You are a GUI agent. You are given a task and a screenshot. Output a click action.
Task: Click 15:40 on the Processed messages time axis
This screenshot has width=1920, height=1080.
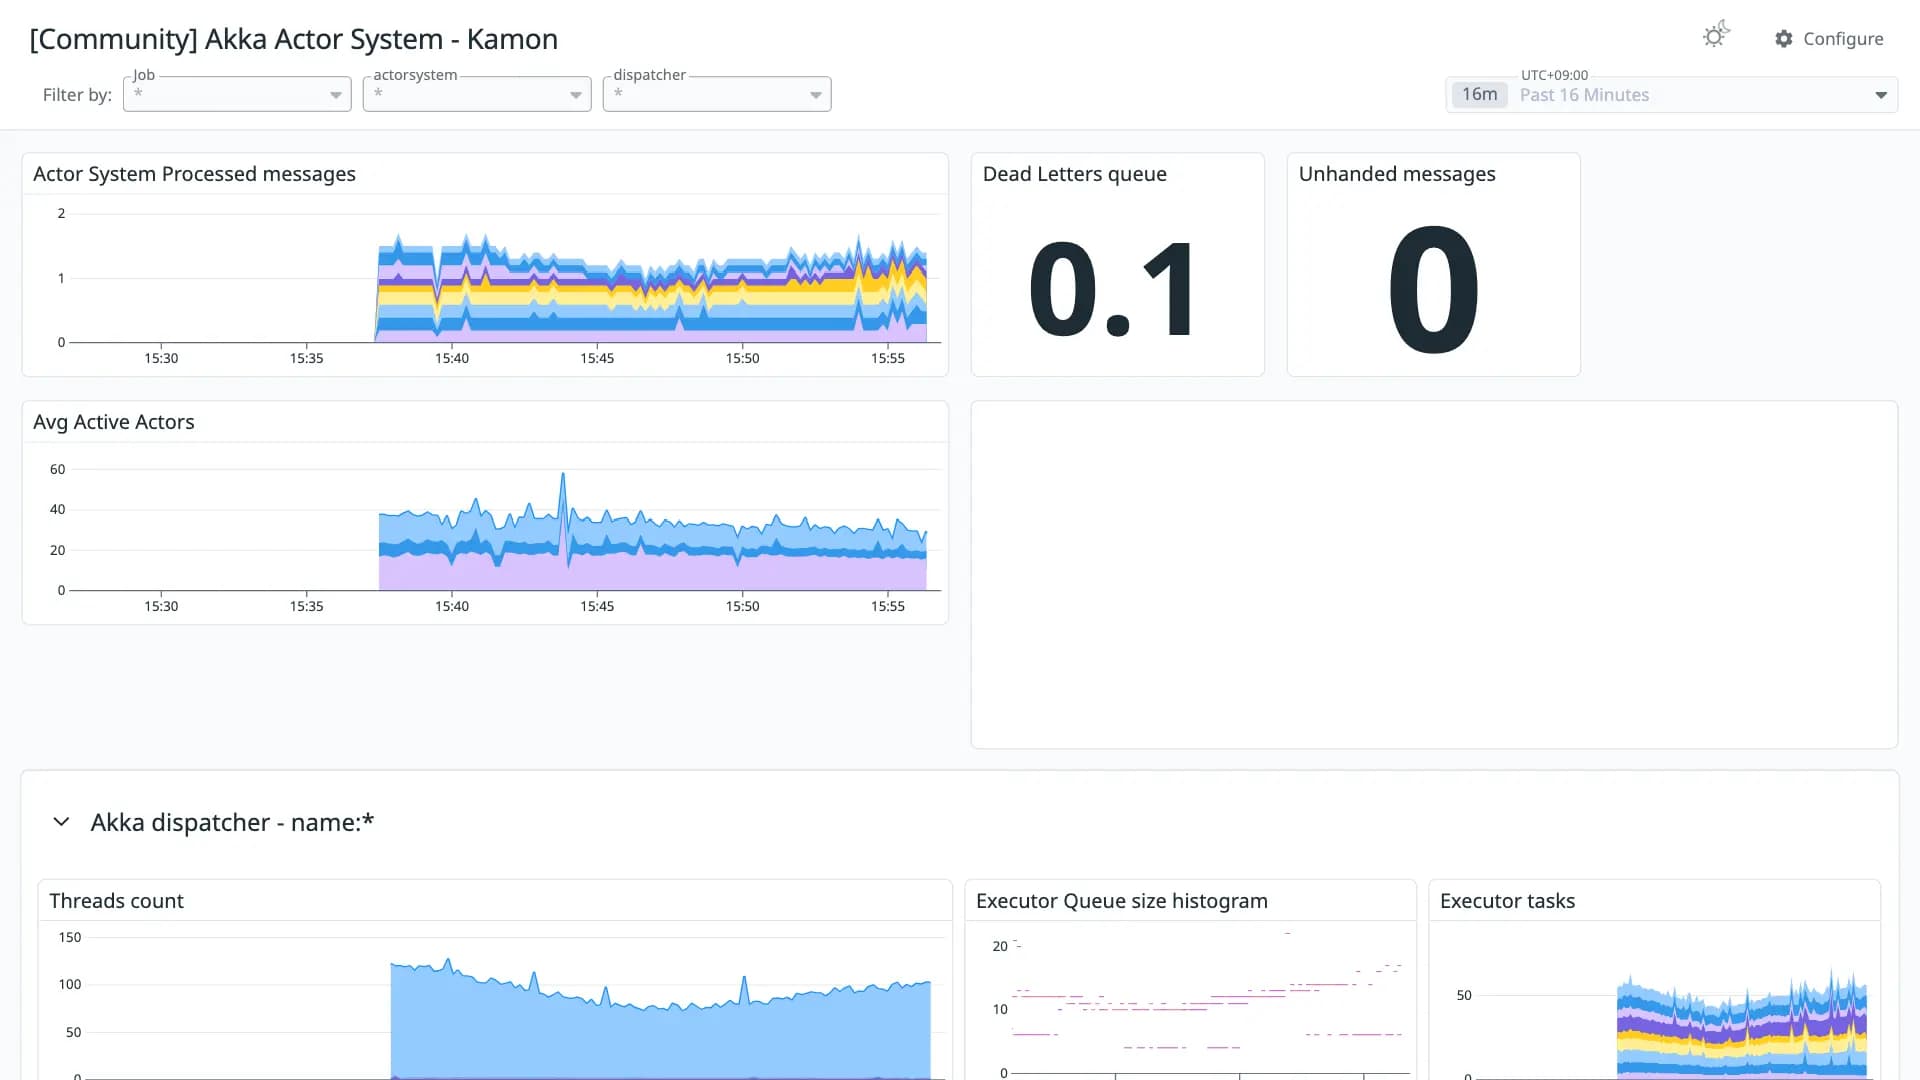coord(452,358)
